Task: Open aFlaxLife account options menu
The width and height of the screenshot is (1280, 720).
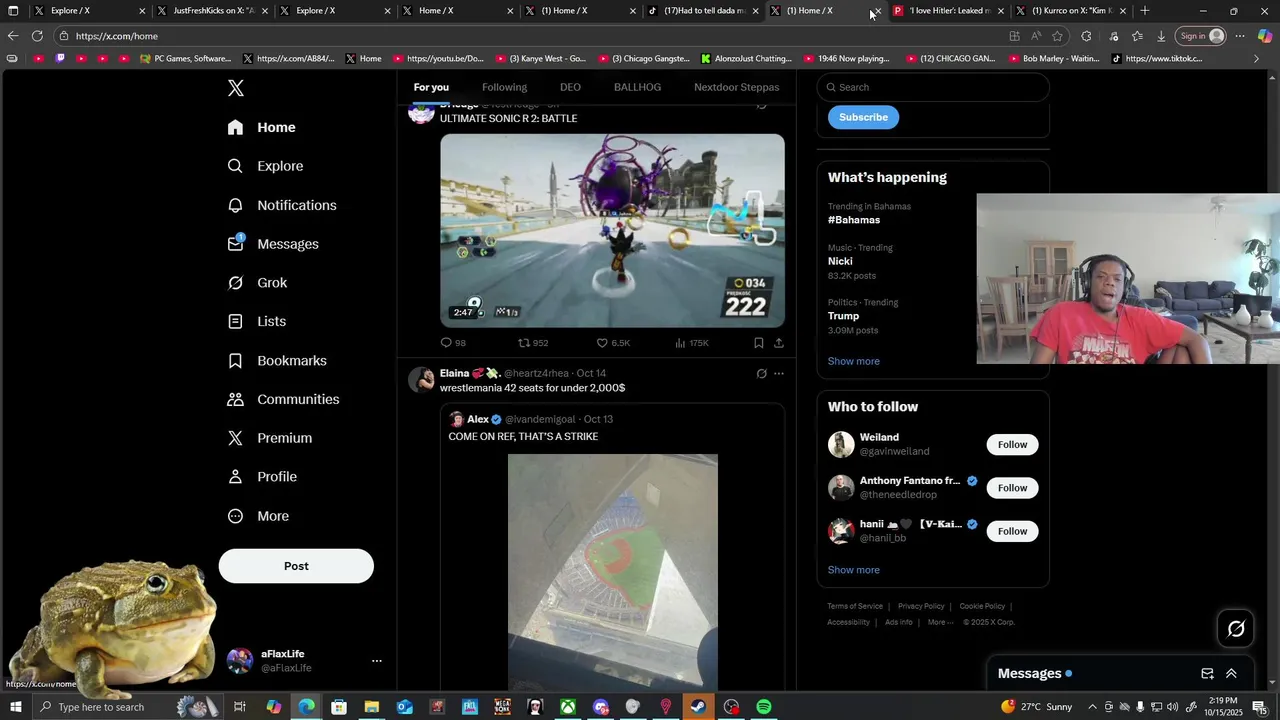Action: (x=377, y=661)
